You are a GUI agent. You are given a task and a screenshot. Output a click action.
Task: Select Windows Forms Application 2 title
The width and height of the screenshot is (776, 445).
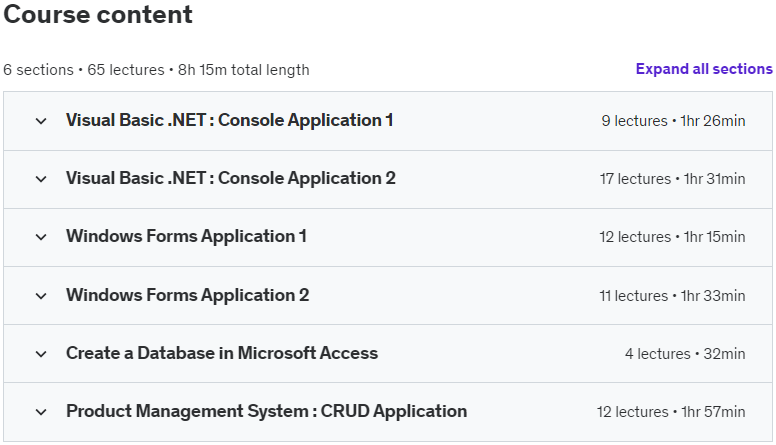(188, 296)
